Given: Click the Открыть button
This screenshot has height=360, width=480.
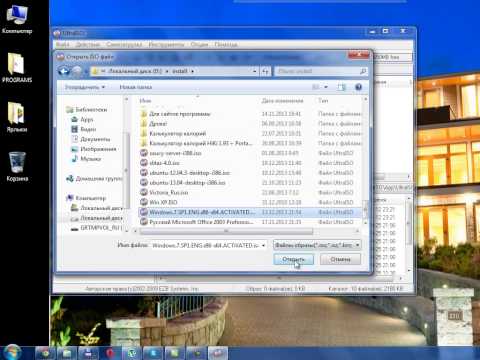Looking at the screenshot, I should 294,259.
